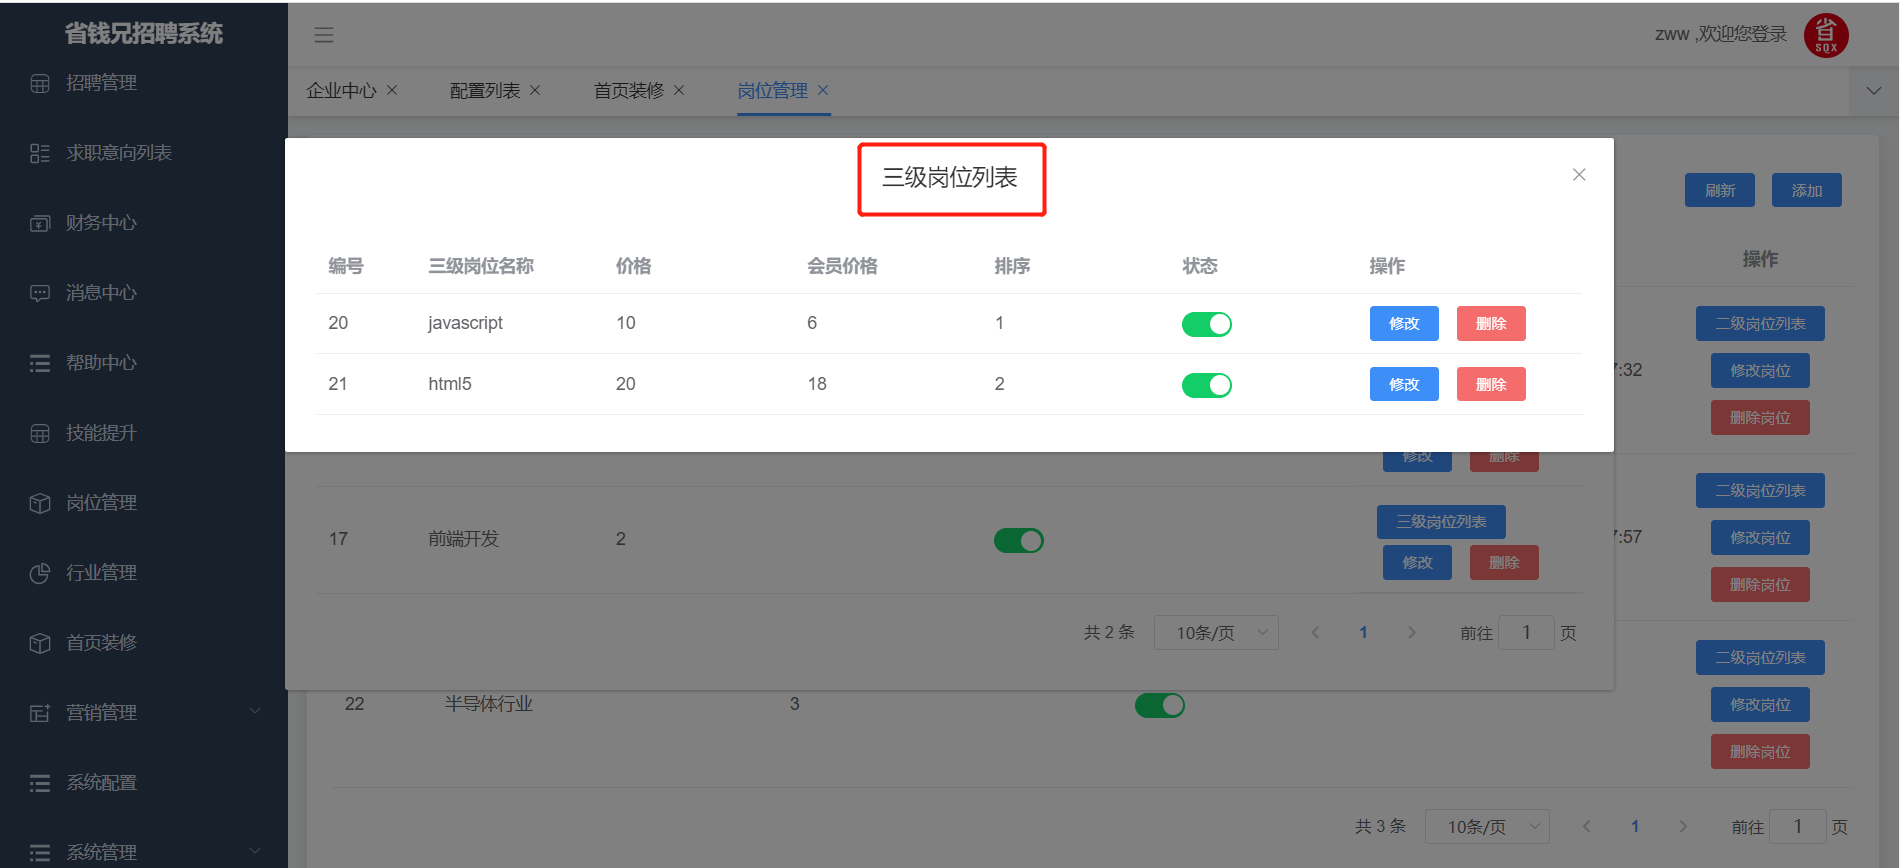Open 岗位管理 in the sidebar
Image resolution: width=1900 pixels, height=868 pixels.
[x=101, y=503]
